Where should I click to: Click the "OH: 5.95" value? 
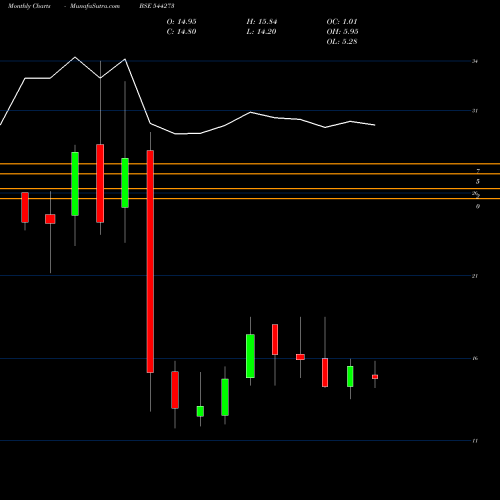pyautogui.click(x=342, y=32)
